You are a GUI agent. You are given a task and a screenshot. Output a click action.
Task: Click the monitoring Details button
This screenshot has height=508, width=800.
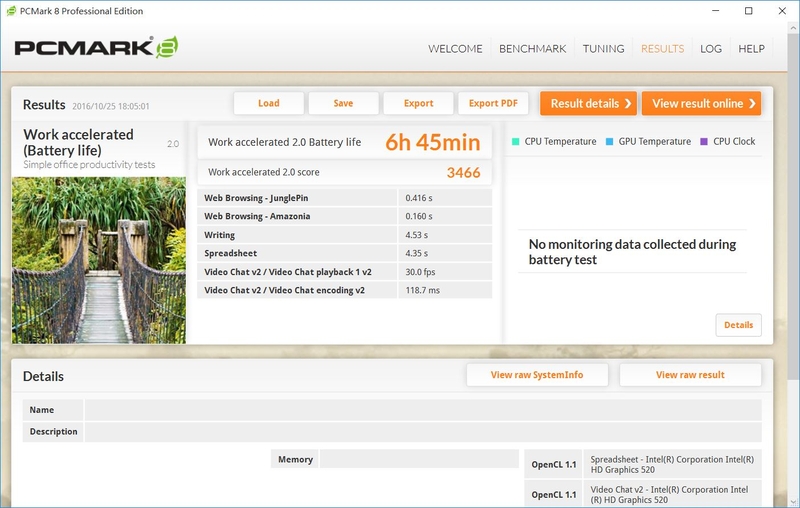click(738, 325)
